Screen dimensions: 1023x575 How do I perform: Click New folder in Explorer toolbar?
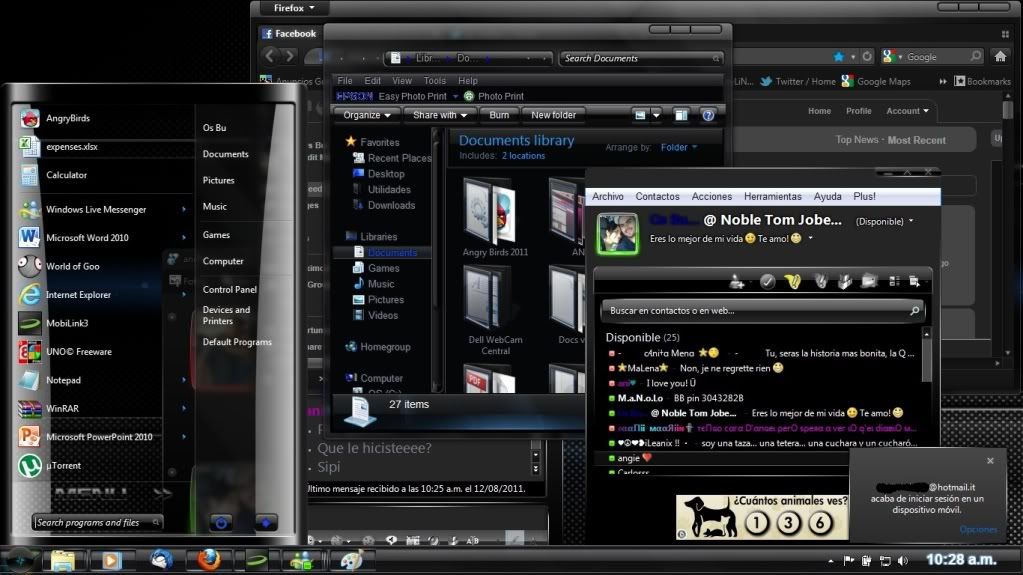[x=553, y=115]
